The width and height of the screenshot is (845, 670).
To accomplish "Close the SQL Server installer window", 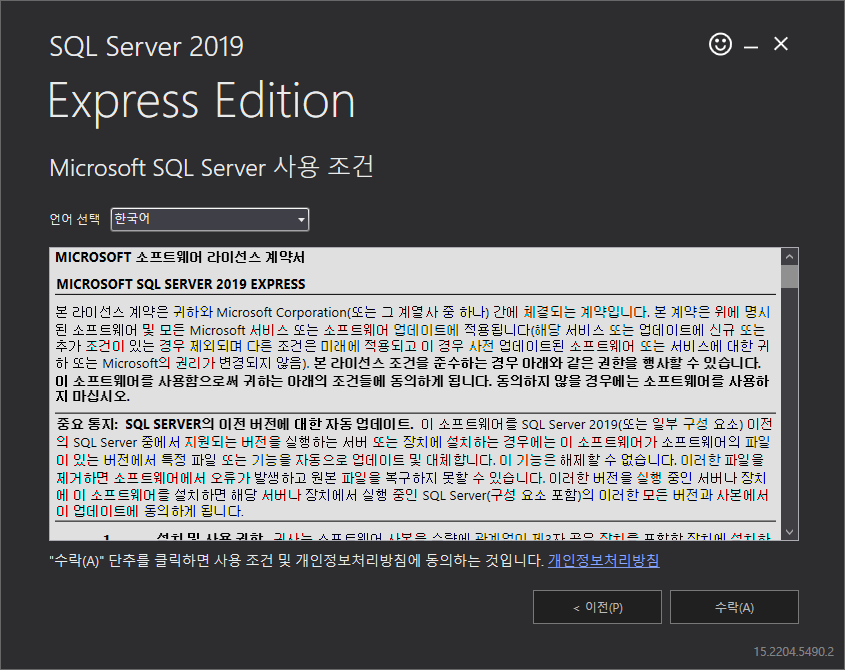I will pyautogui.click(x=780, y=44).
